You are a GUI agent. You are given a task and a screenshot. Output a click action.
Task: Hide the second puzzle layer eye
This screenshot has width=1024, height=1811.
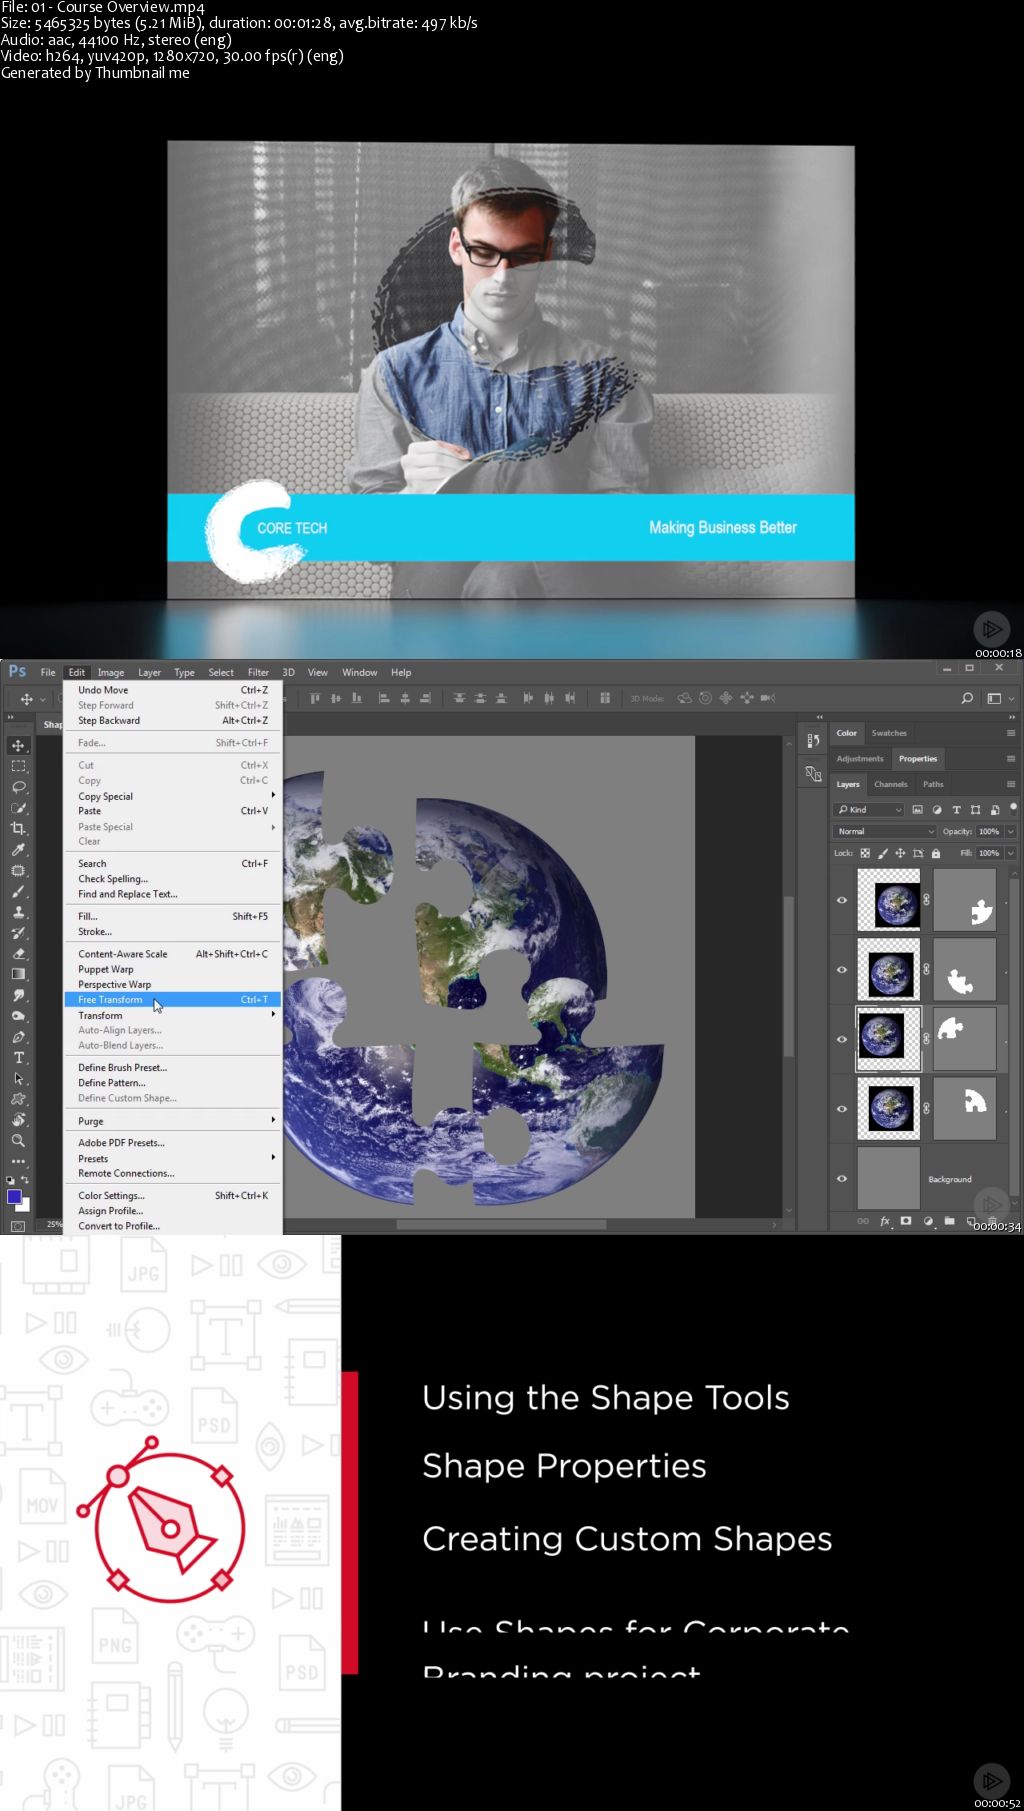(842, 970)
